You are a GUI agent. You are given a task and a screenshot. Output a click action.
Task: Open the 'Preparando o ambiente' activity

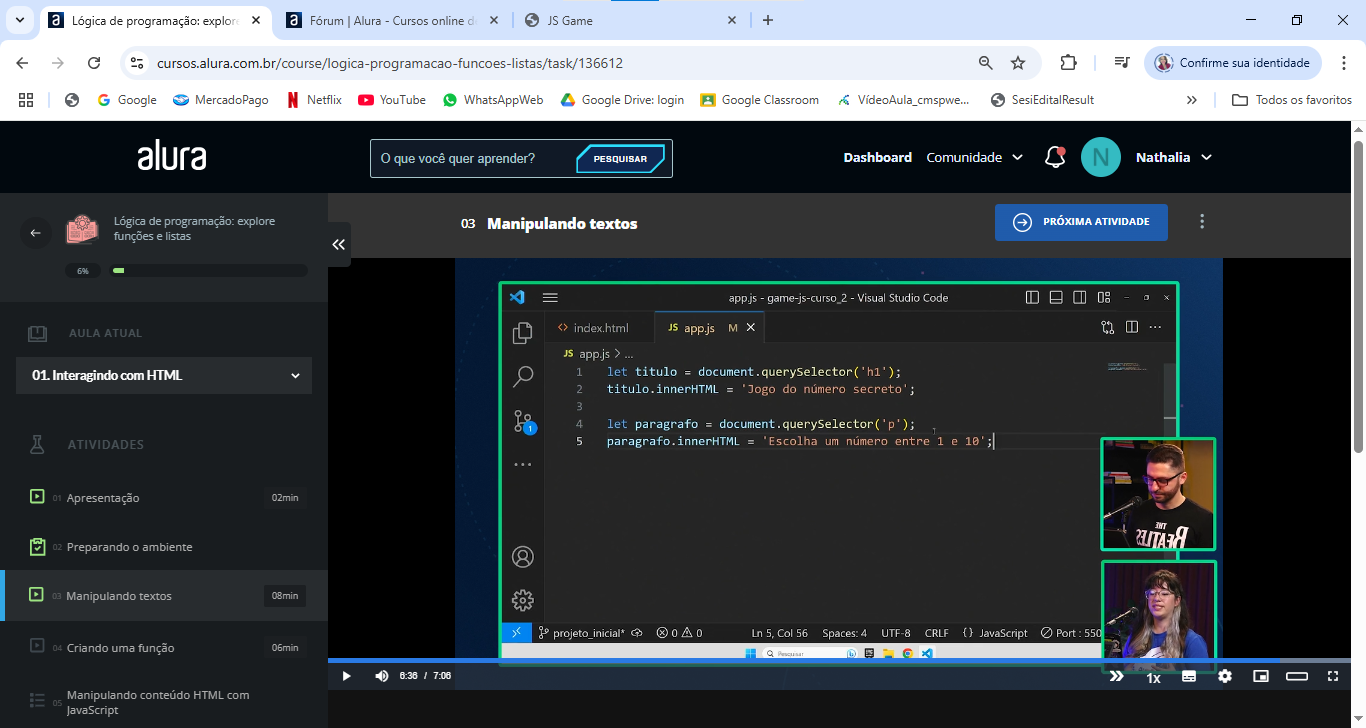(x=164, y=547)
